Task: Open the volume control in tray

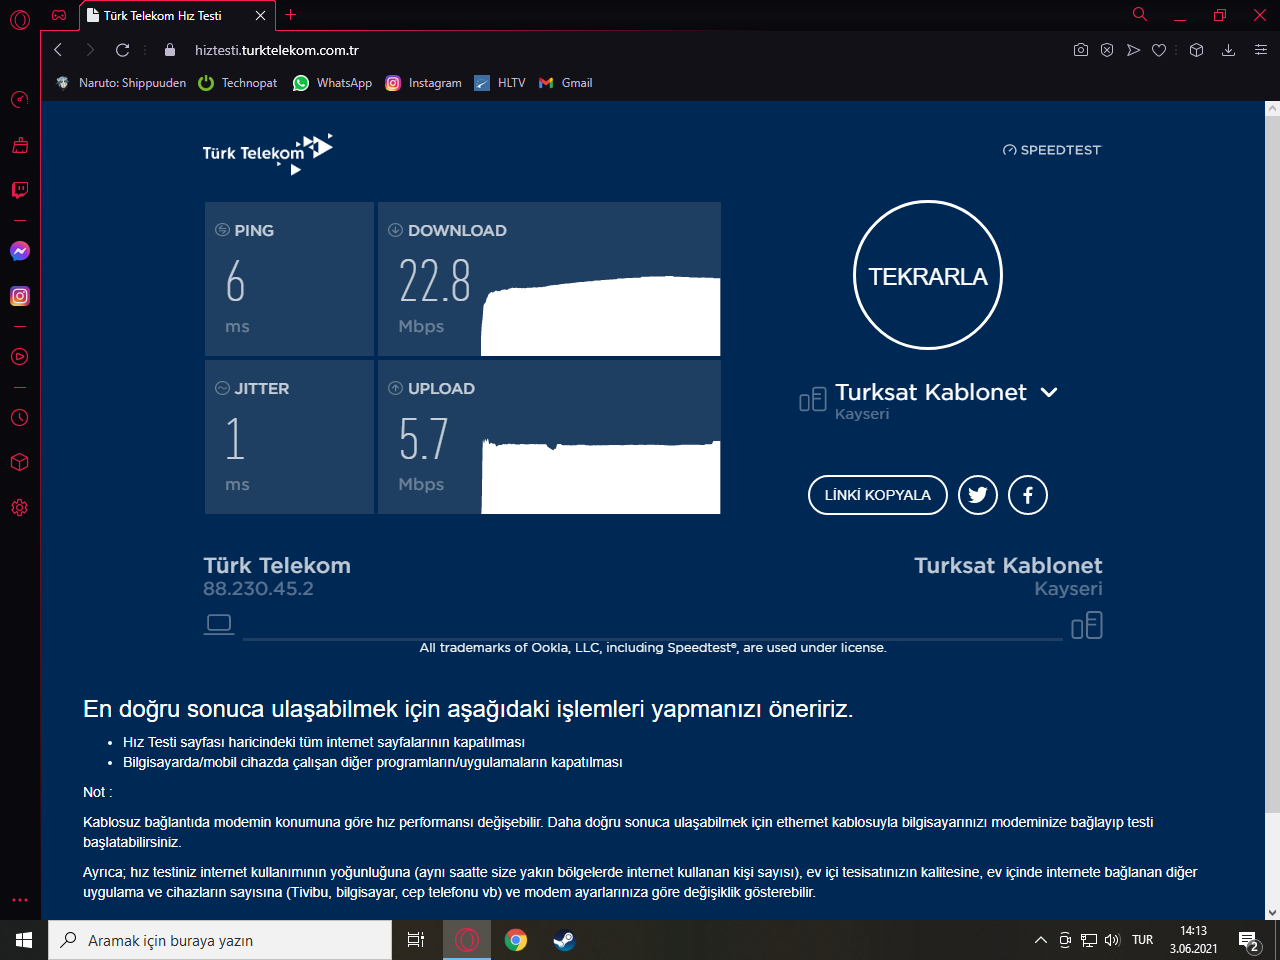Action: pyautogui.click(x=1112, y=940)
